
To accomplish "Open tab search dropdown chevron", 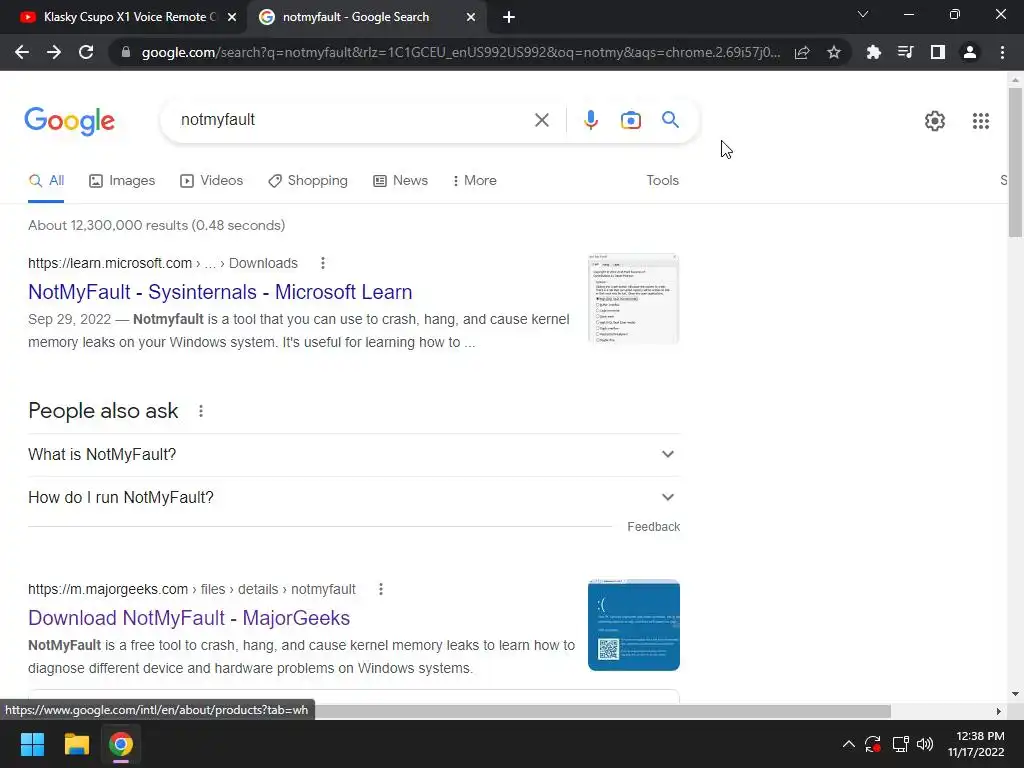I will tap(863, 14).
